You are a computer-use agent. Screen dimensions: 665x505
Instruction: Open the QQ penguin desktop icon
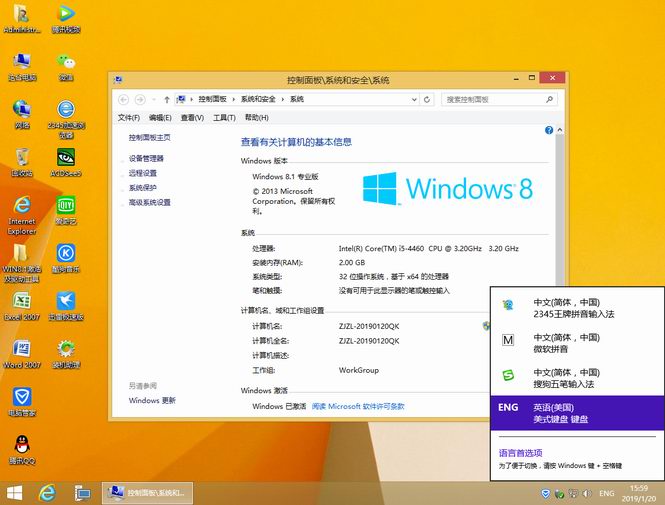[x=21, y=445]
